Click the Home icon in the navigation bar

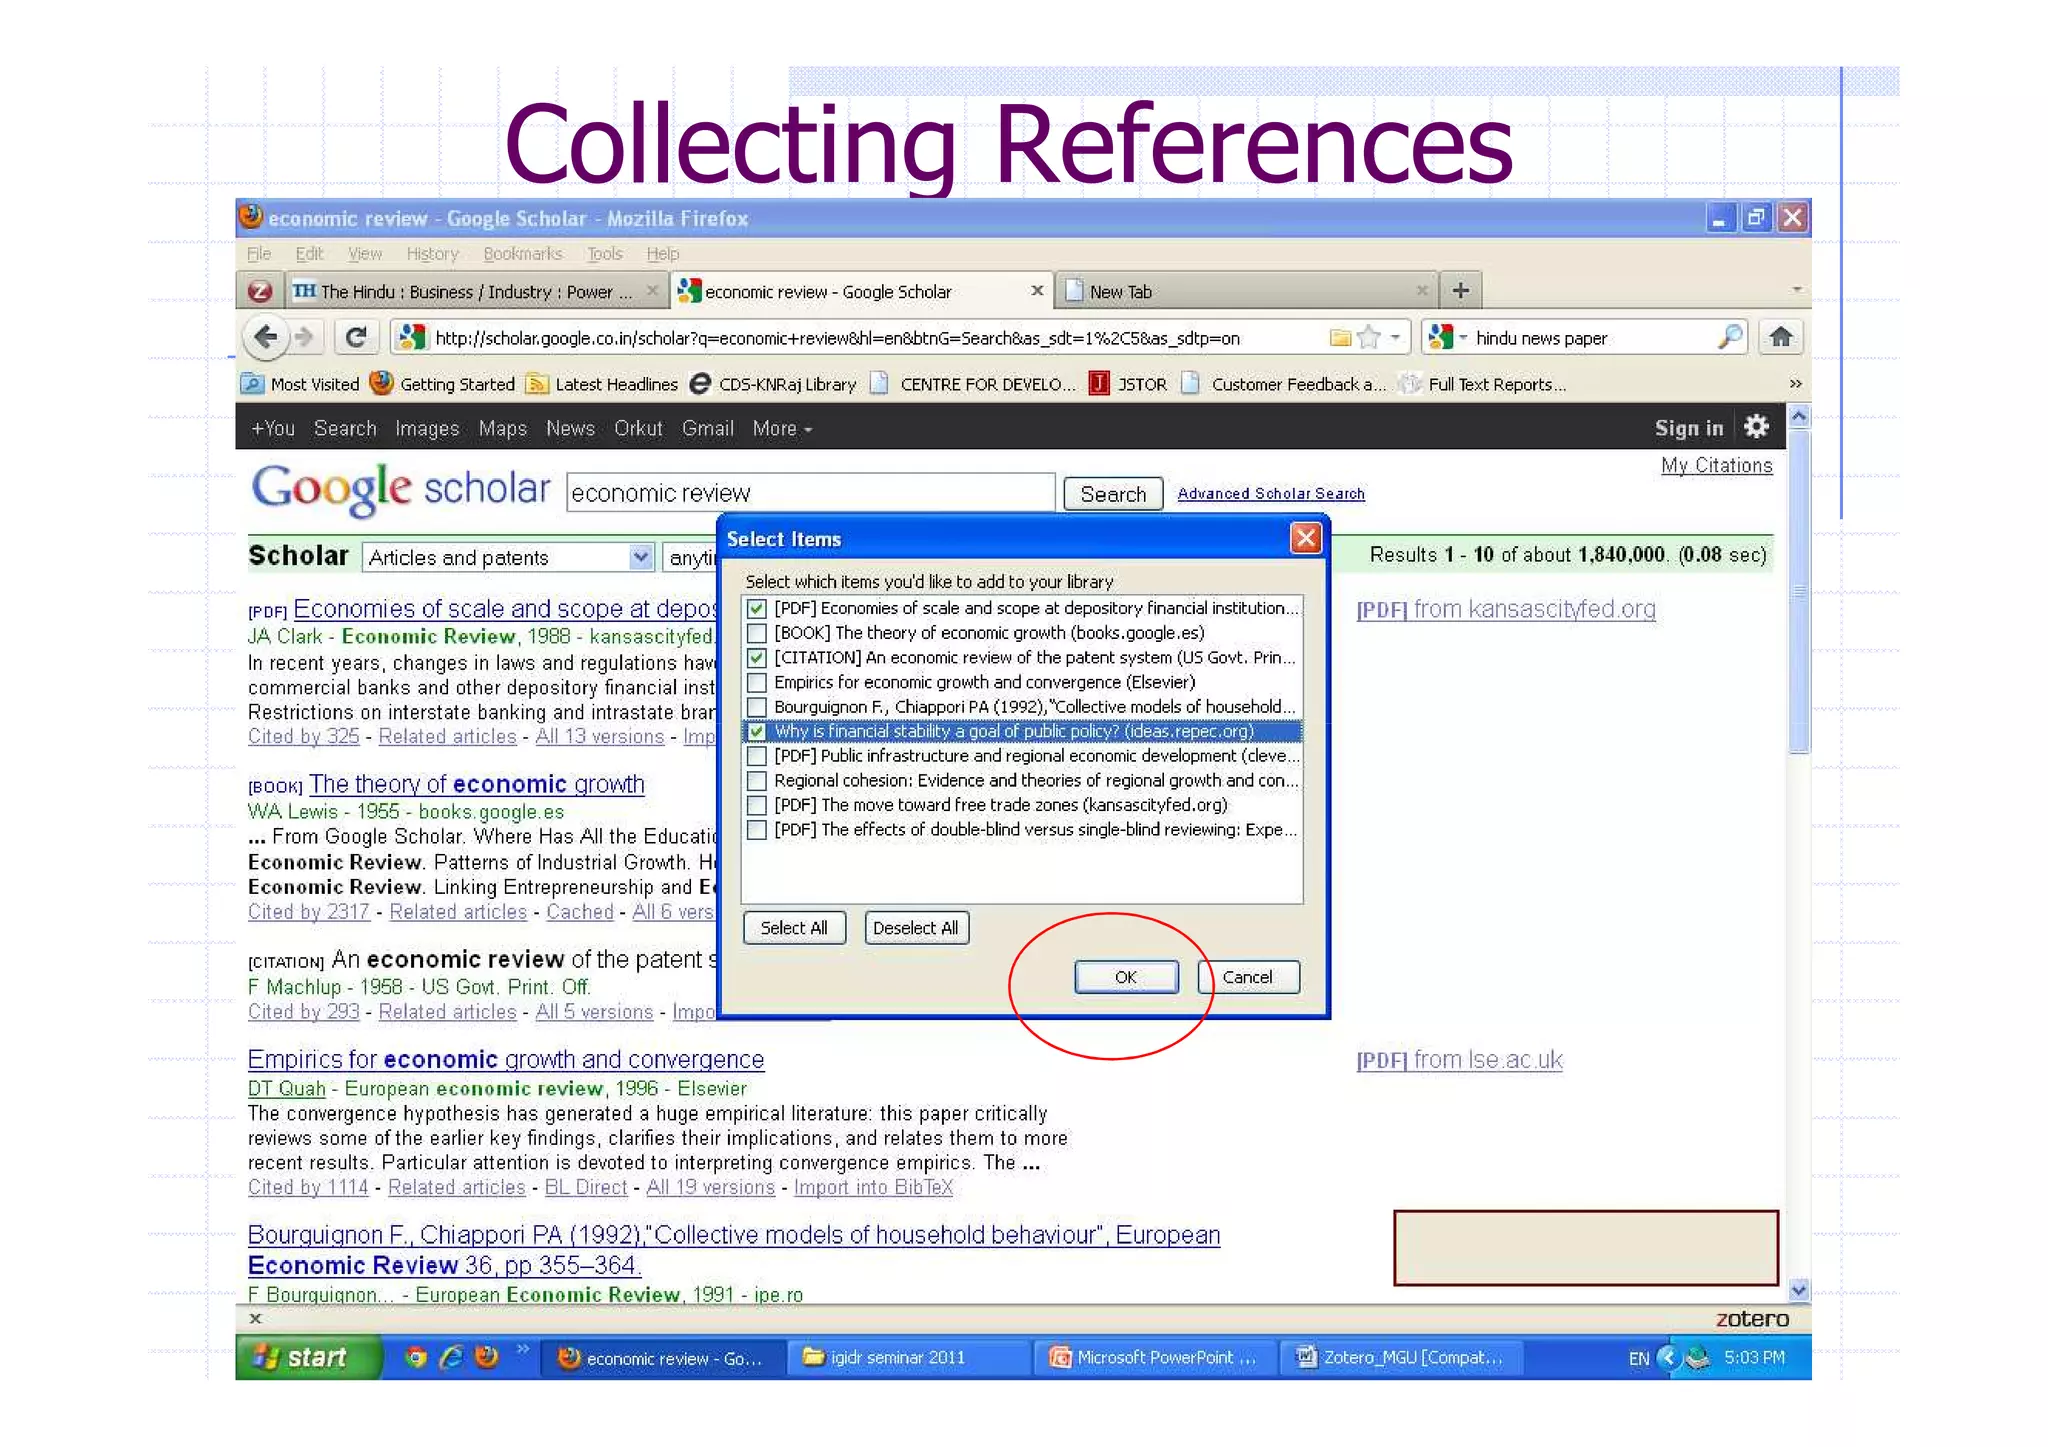click(x=1780, y=337)
